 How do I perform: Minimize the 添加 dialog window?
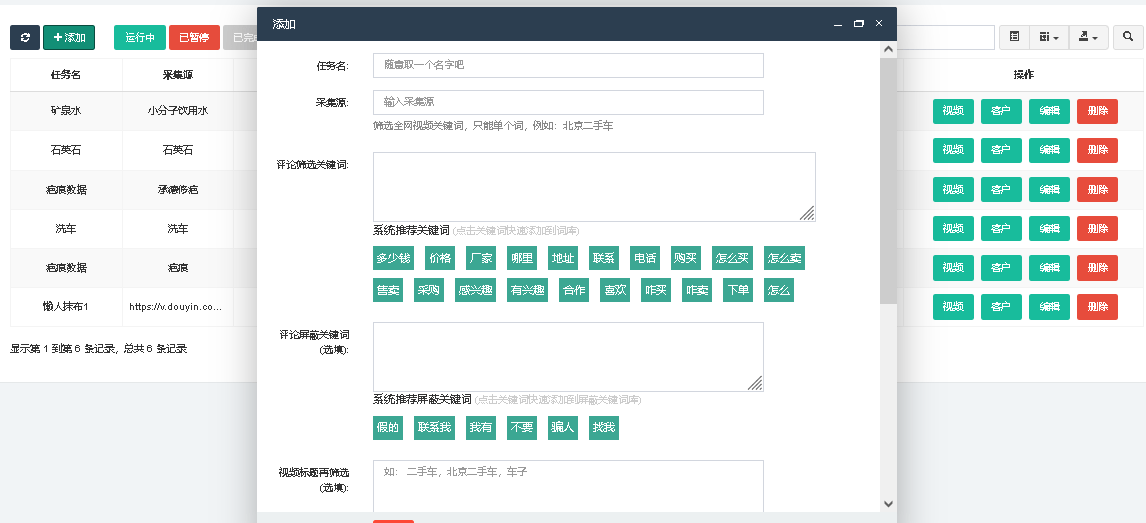click(x=838, y=23)
